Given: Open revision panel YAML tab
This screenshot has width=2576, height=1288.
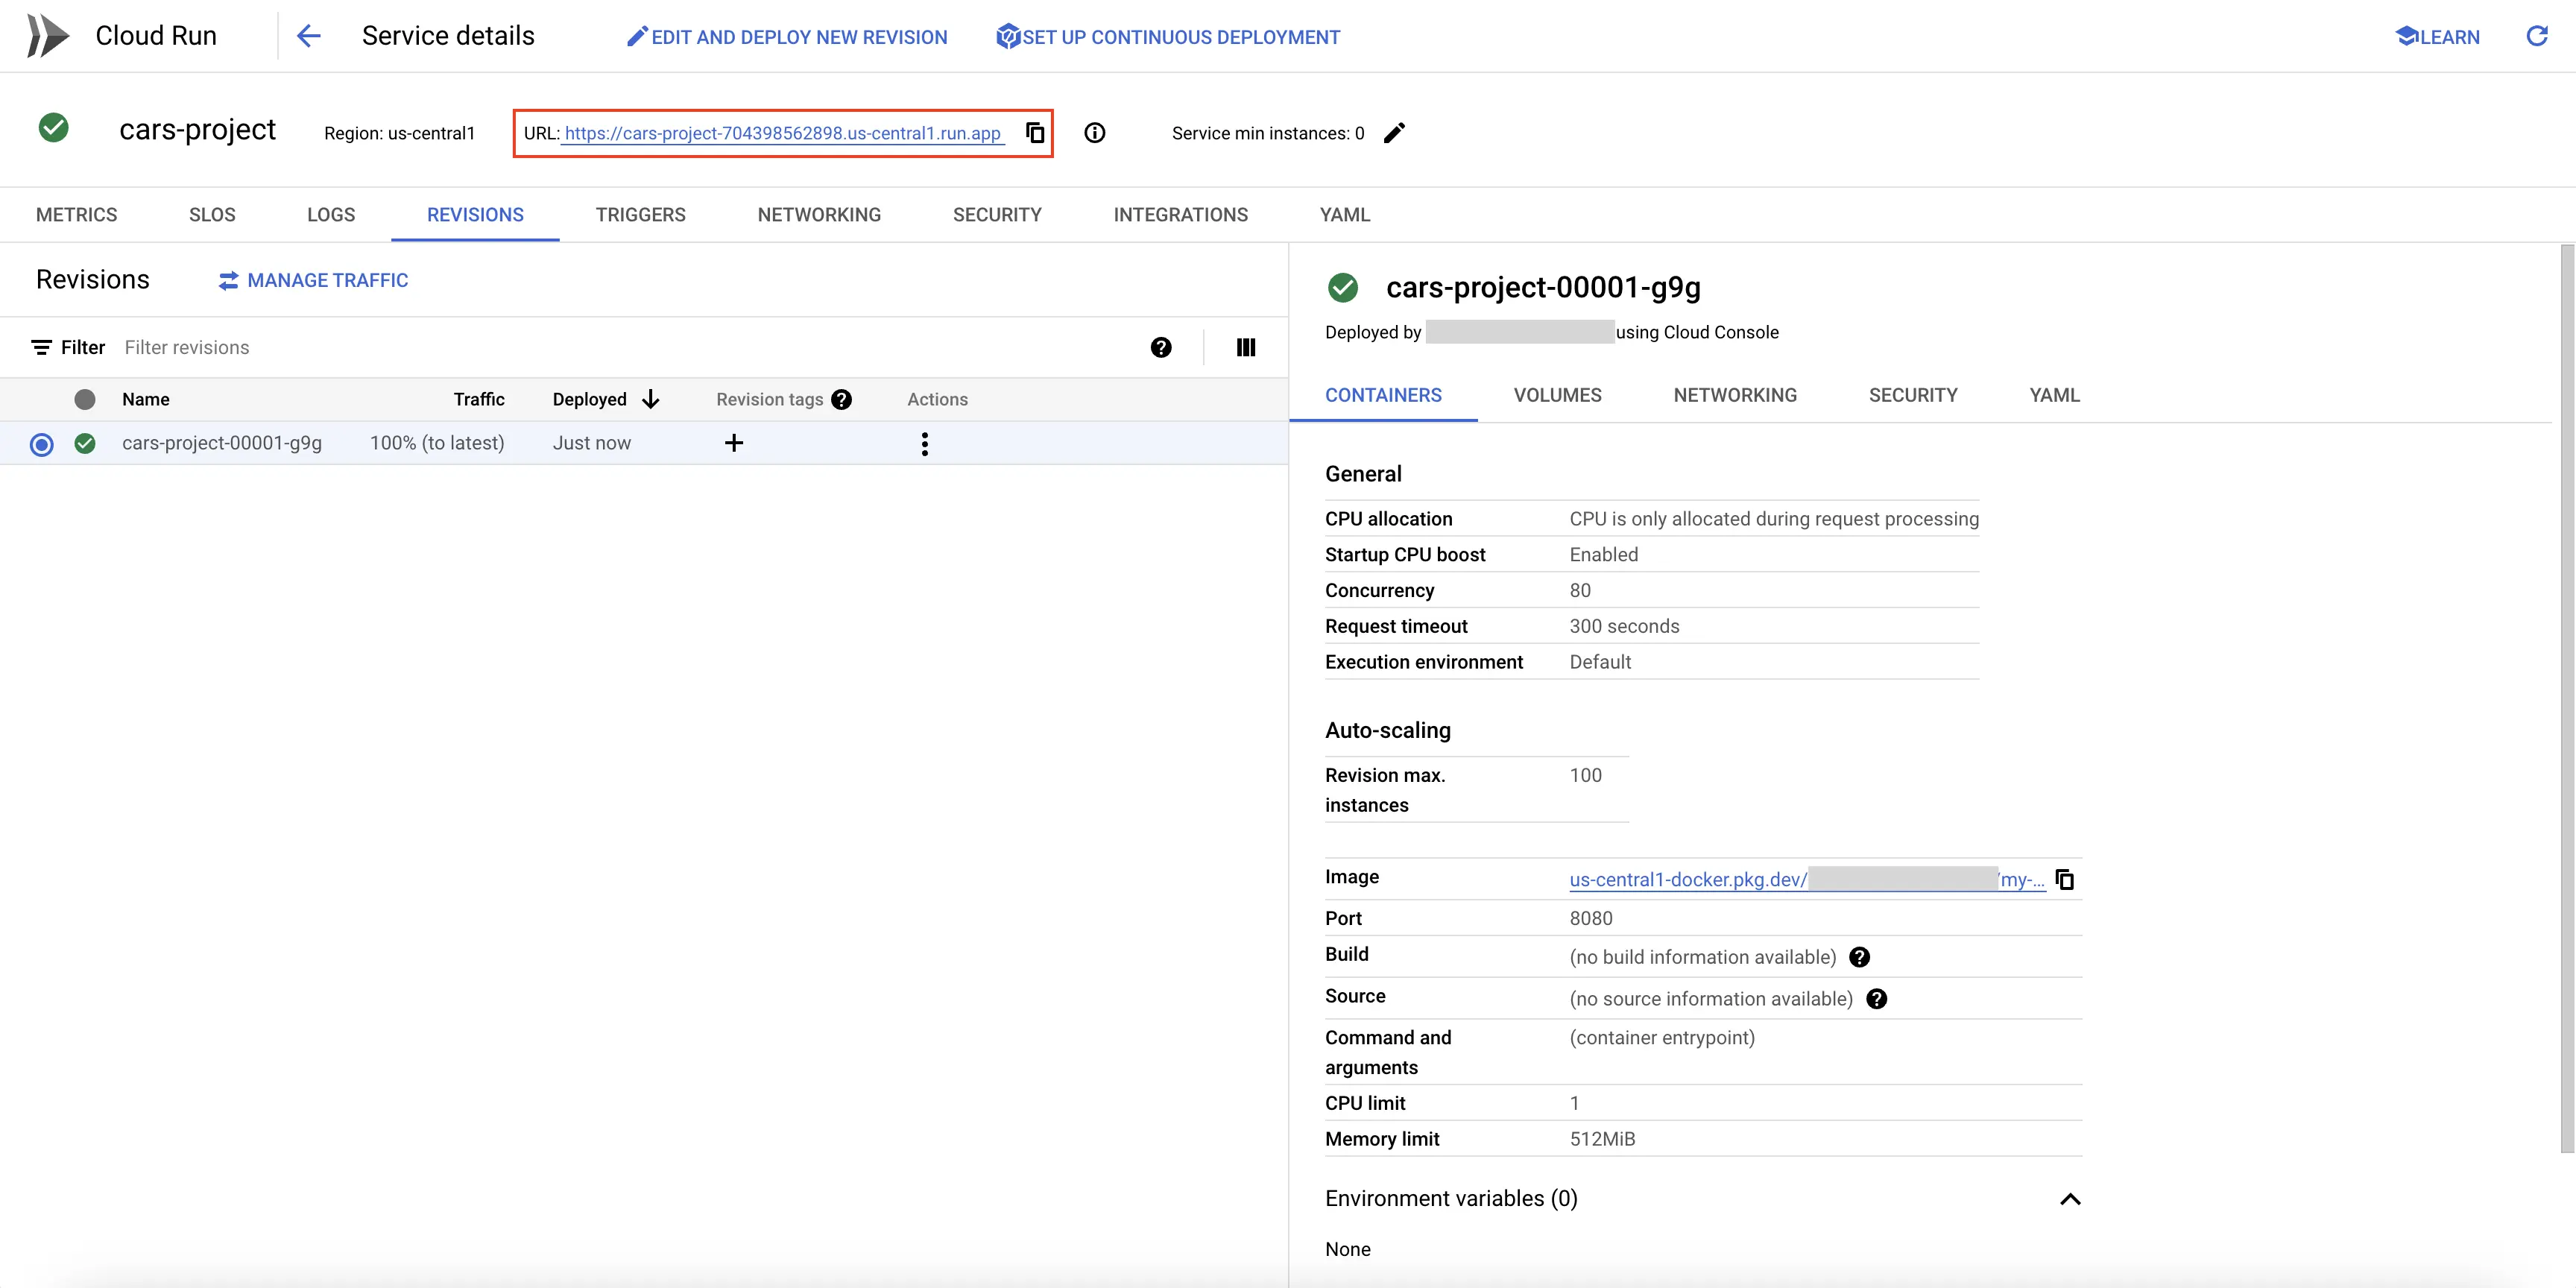Looking at the screenshot, I should [2055, 395].
